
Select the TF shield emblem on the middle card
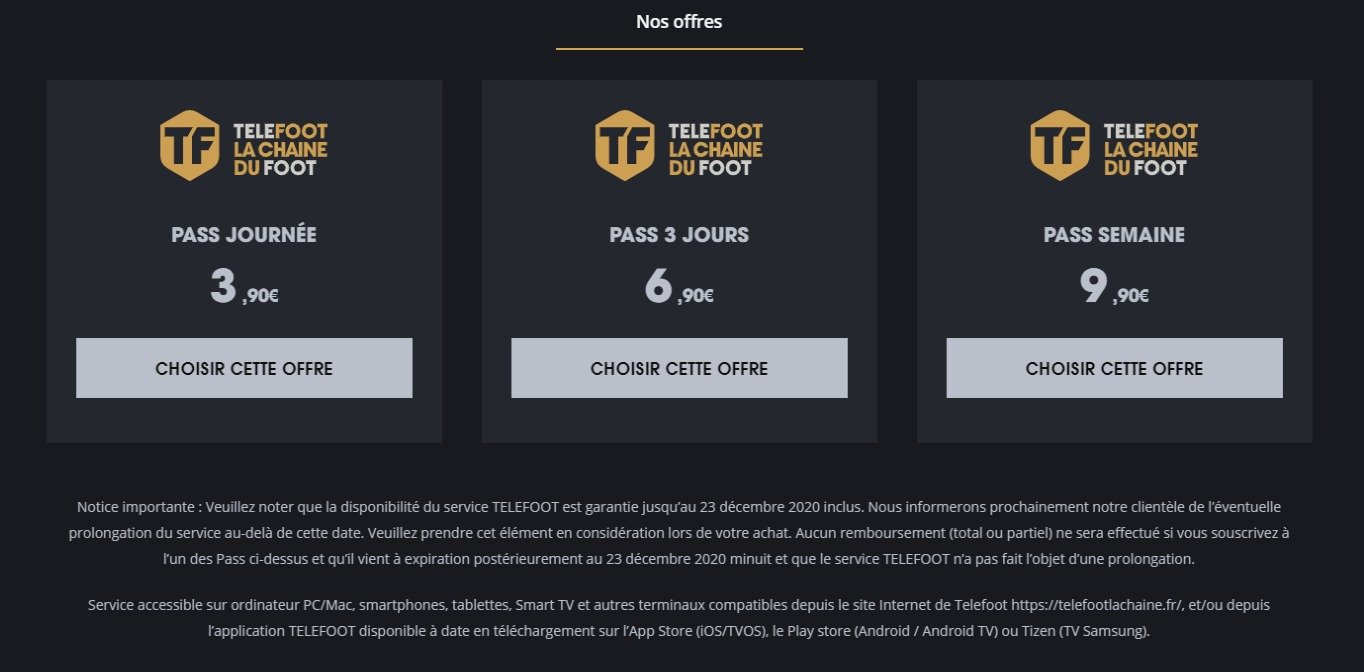click(x=624, y=146)
